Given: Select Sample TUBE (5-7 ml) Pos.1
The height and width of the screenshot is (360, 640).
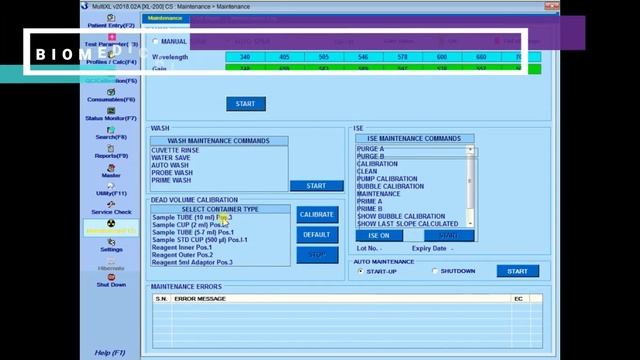Looking at the screenshot, I should click(193, 232).
